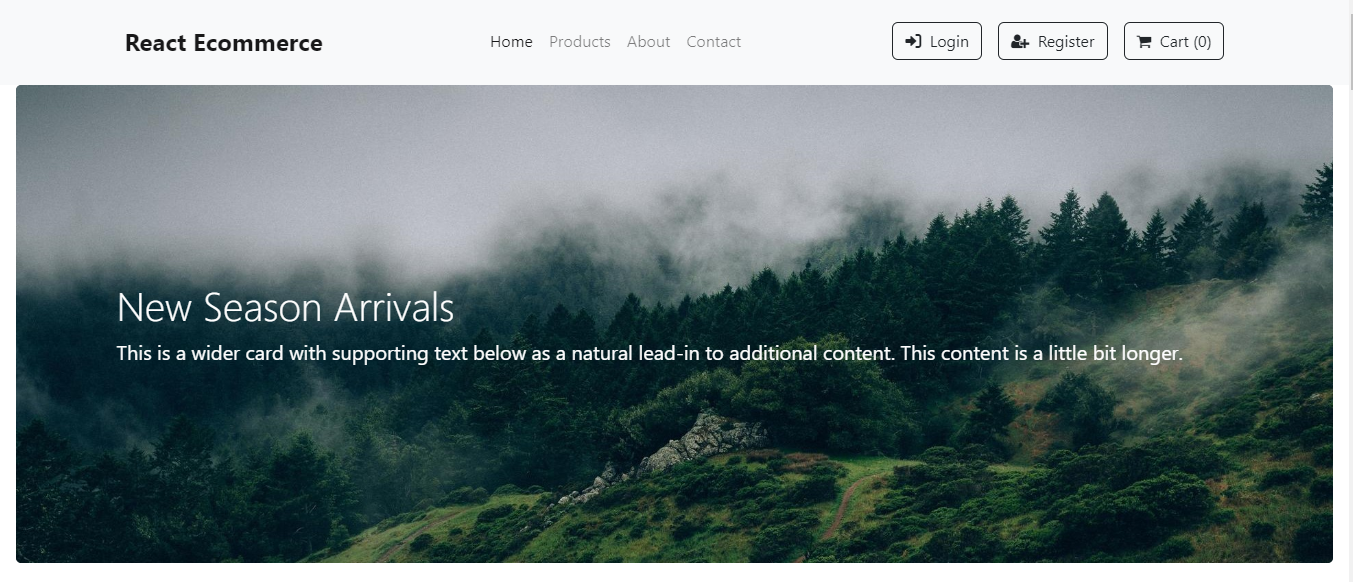The width and height of the screenshot is (1353, 582).
Task: Click the word Login in the Login button
Action: tap(949, 42)
